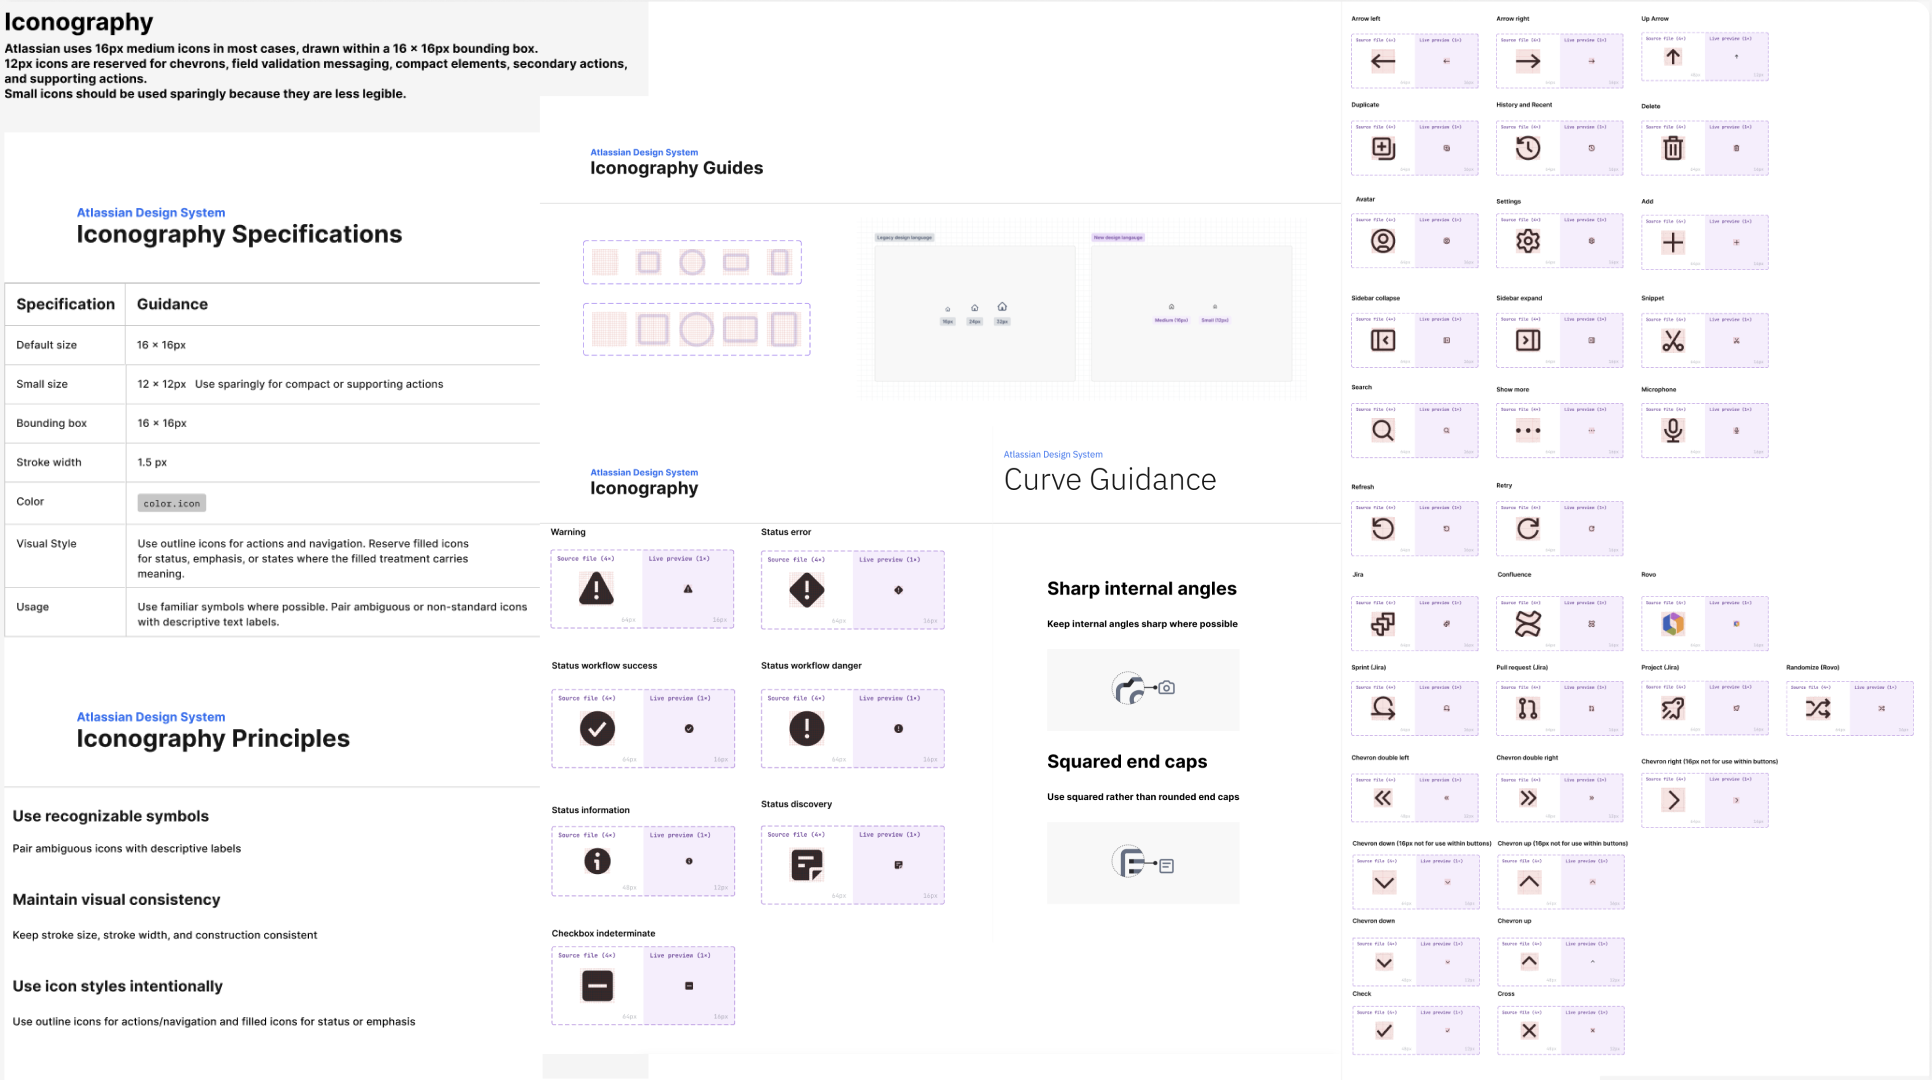Screen dimensions: 1932x1080
Task: Select the large Status workflow success check icon
Action: [x=597, y=729]
